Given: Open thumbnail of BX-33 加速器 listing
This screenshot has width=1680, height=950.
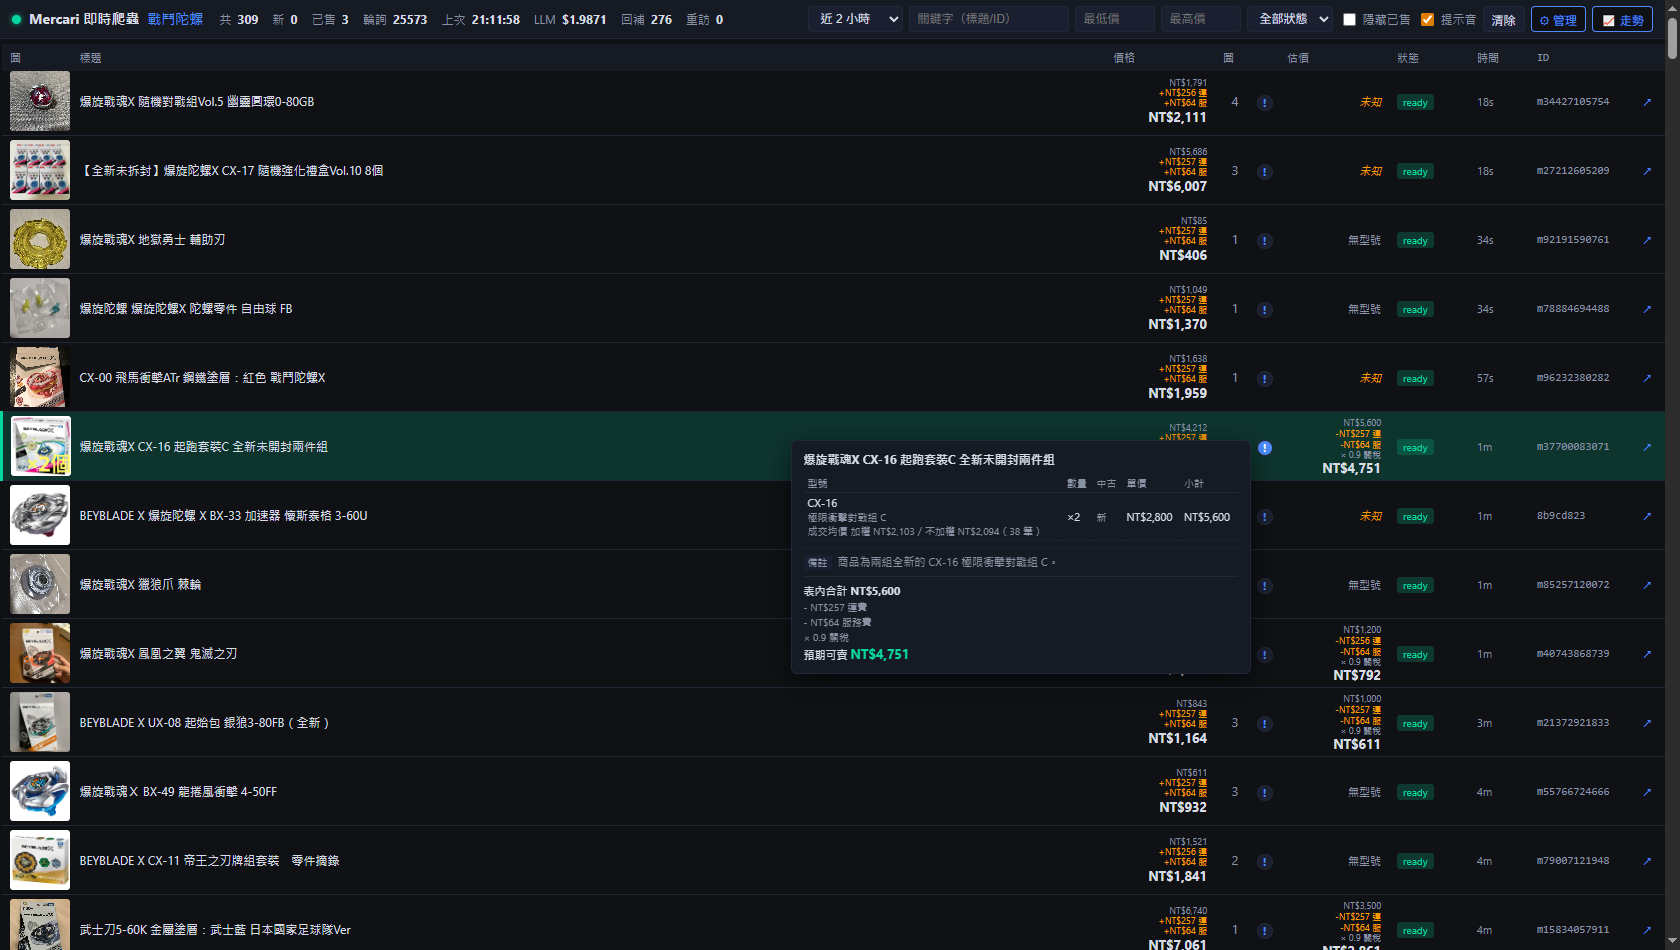Looking at the screenshot, I should pyautogui.click(x=40, y=515).
